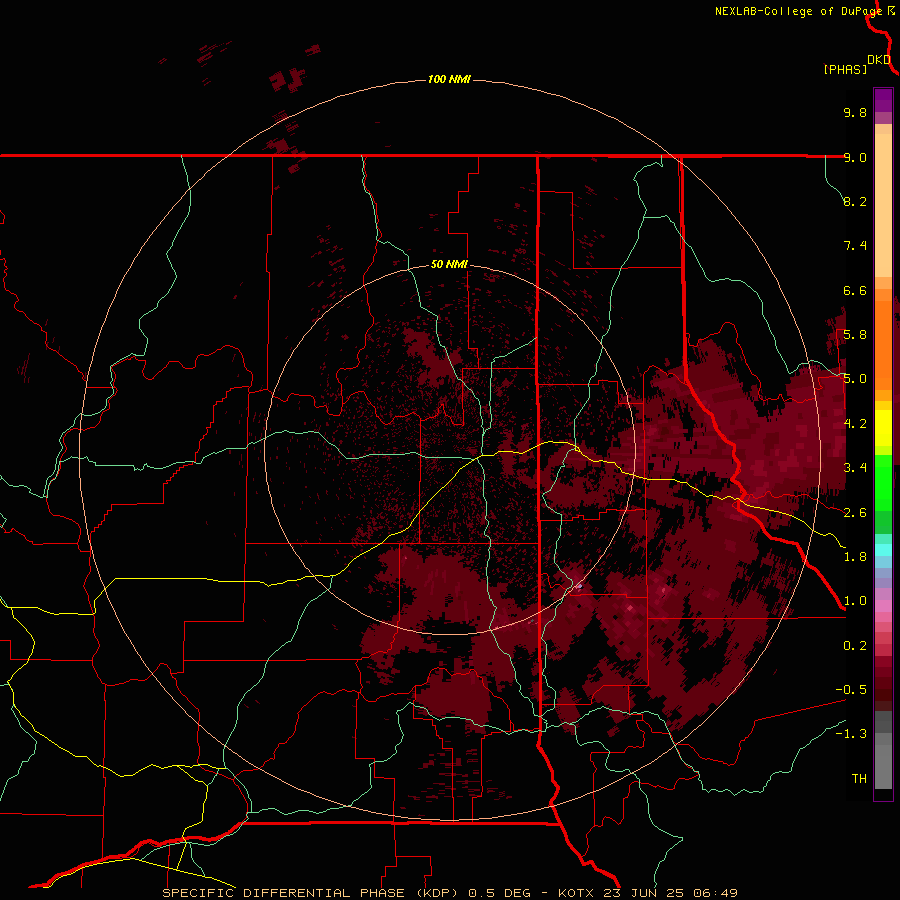900x900 pixels.
Task: Click the 50 NMI range ring label
Action: (449, 264)
